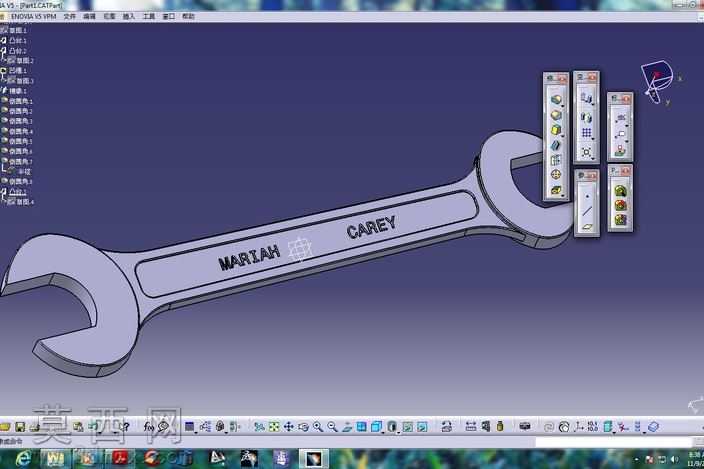Image resolution: width=704 pixels, height=469 pixels.
Task: Select the Scaling tool icon
Action: [586, 153]
